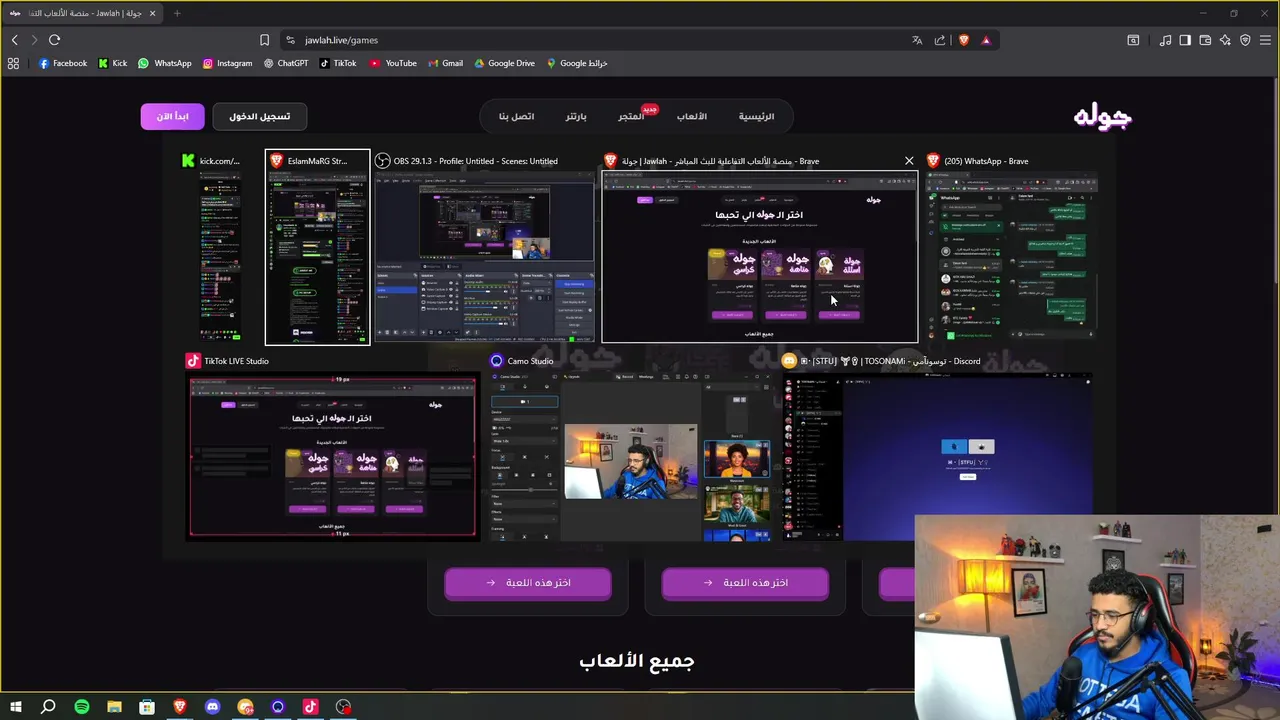Open the Kick bookmark
Image resolution: width=1280 pixels, height=720 pixels.
pyautogui.click(x=112, y=63)
